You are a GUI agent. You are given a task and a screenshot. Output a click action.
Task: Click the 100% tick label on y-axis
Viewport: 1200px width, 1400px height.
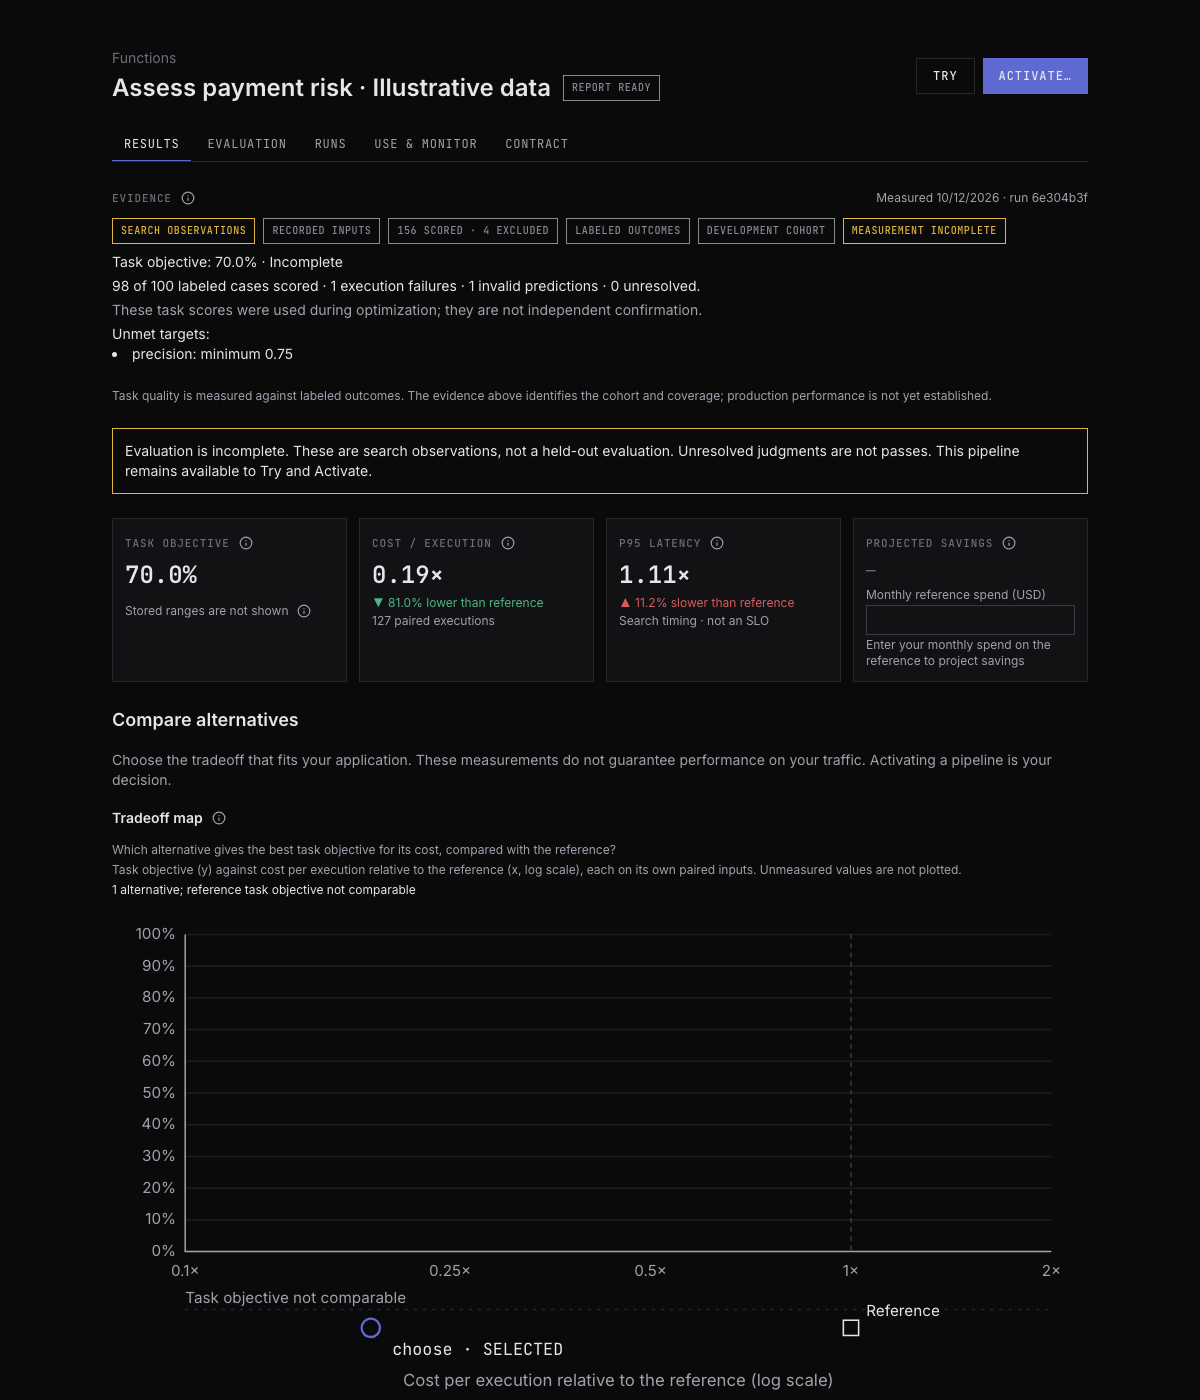pyautogui.click(x=155, y=934)
